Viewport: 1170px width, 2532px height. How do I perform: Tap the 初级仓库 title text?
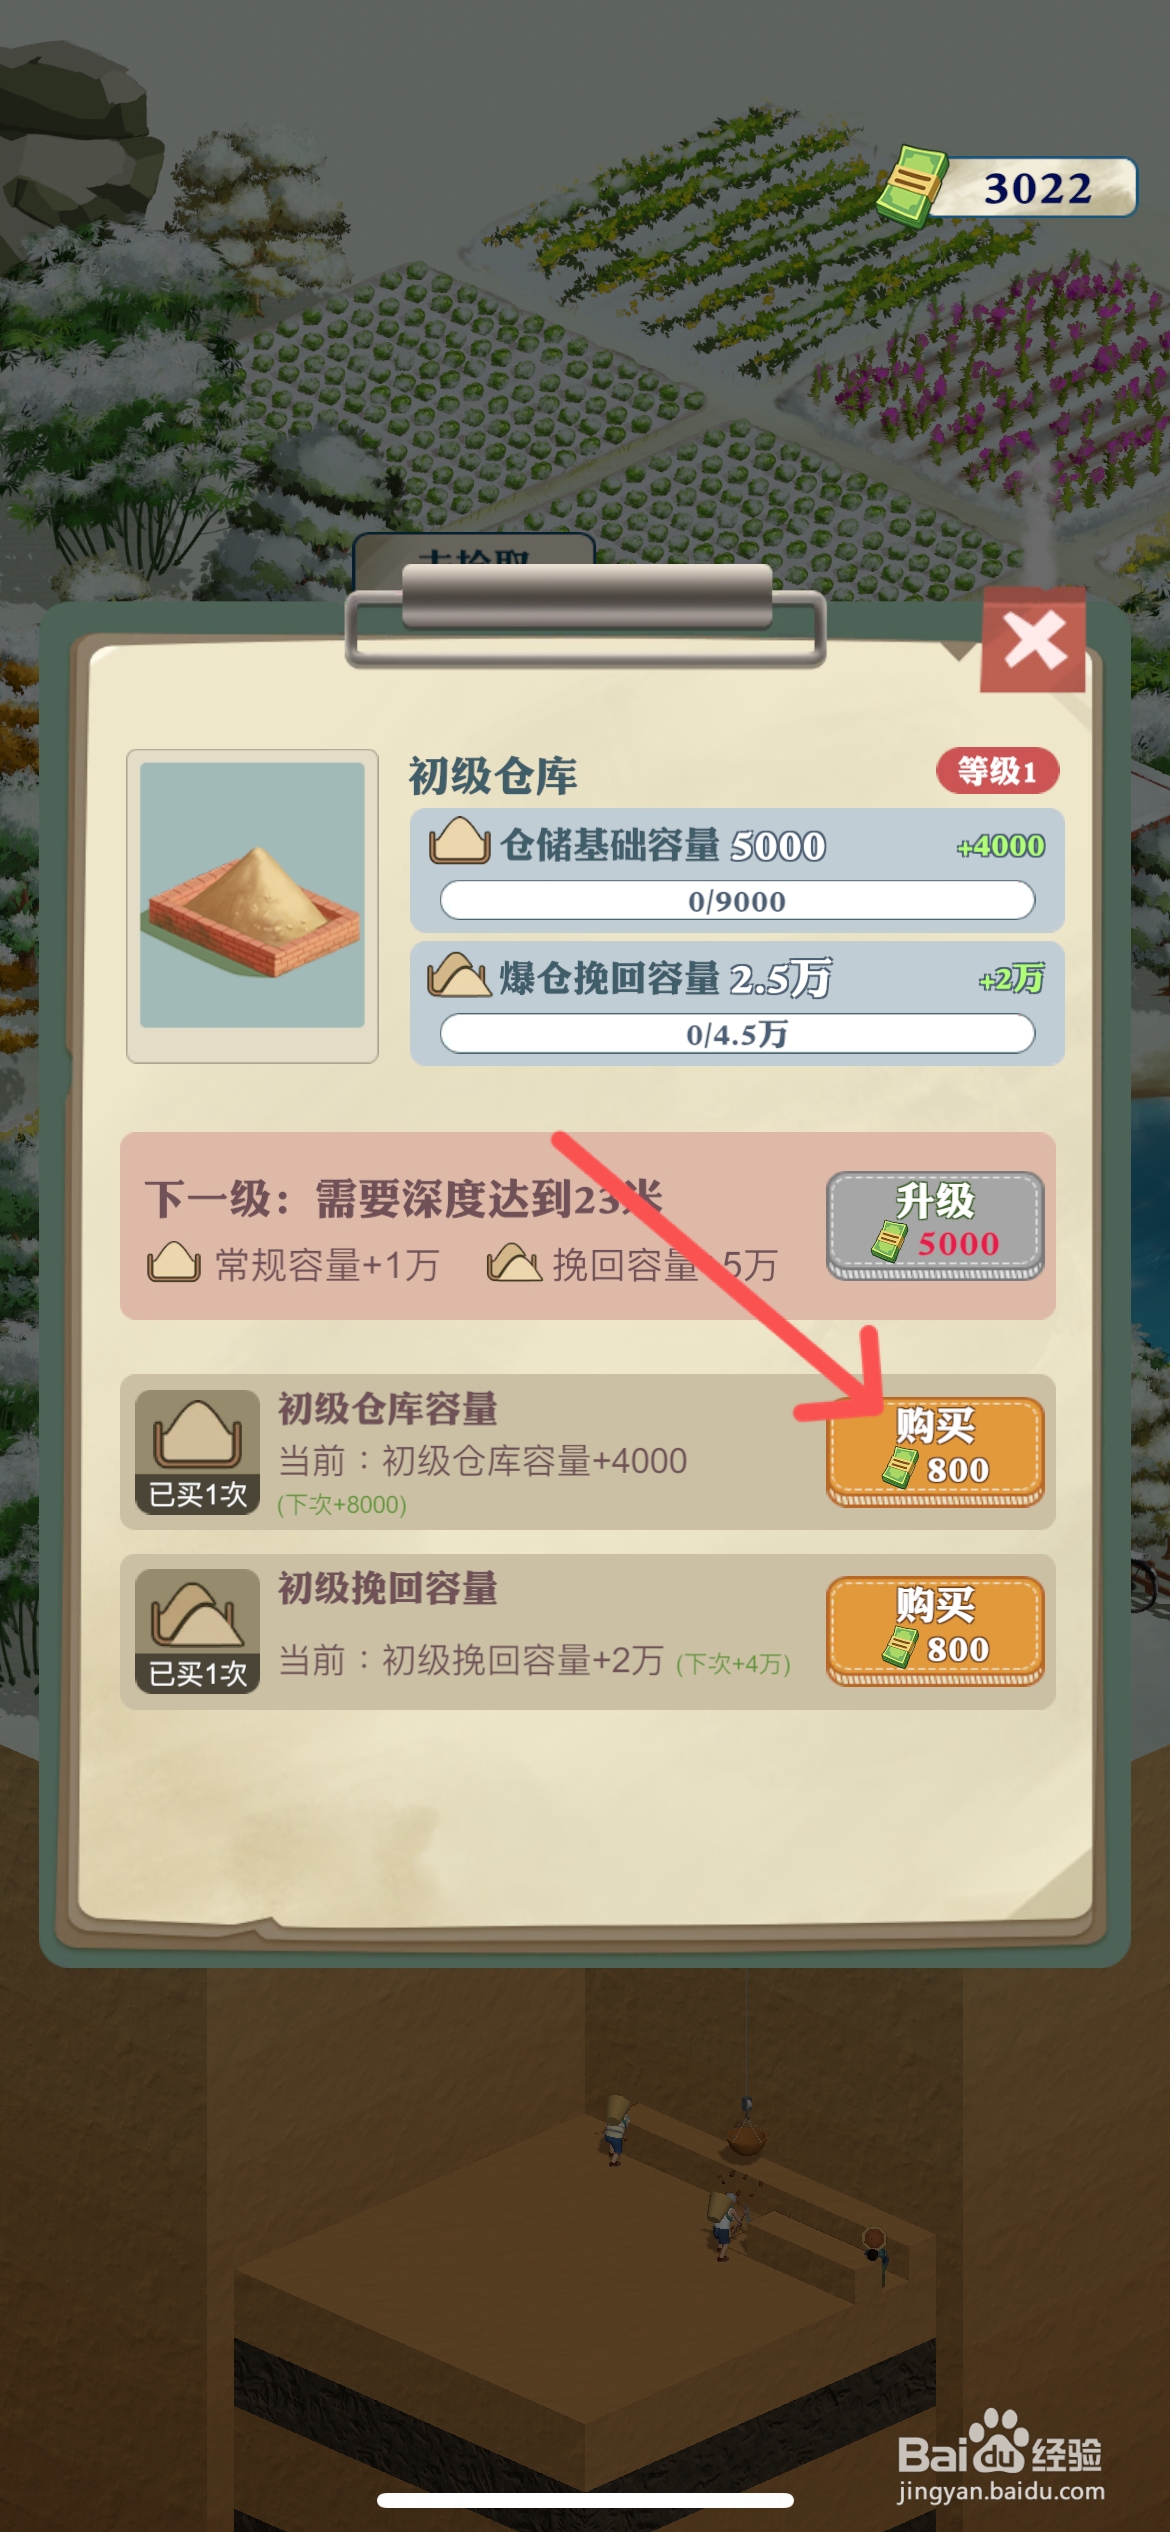[x=493, y=777]
